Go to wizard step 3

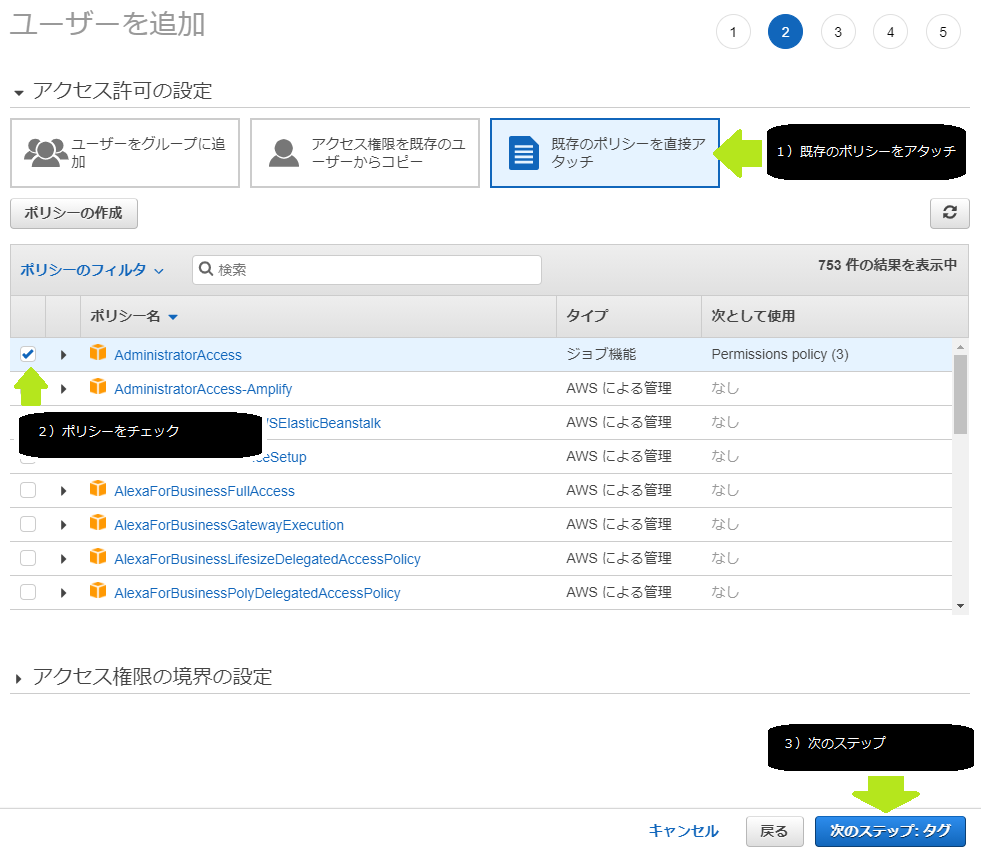(838, 32)
